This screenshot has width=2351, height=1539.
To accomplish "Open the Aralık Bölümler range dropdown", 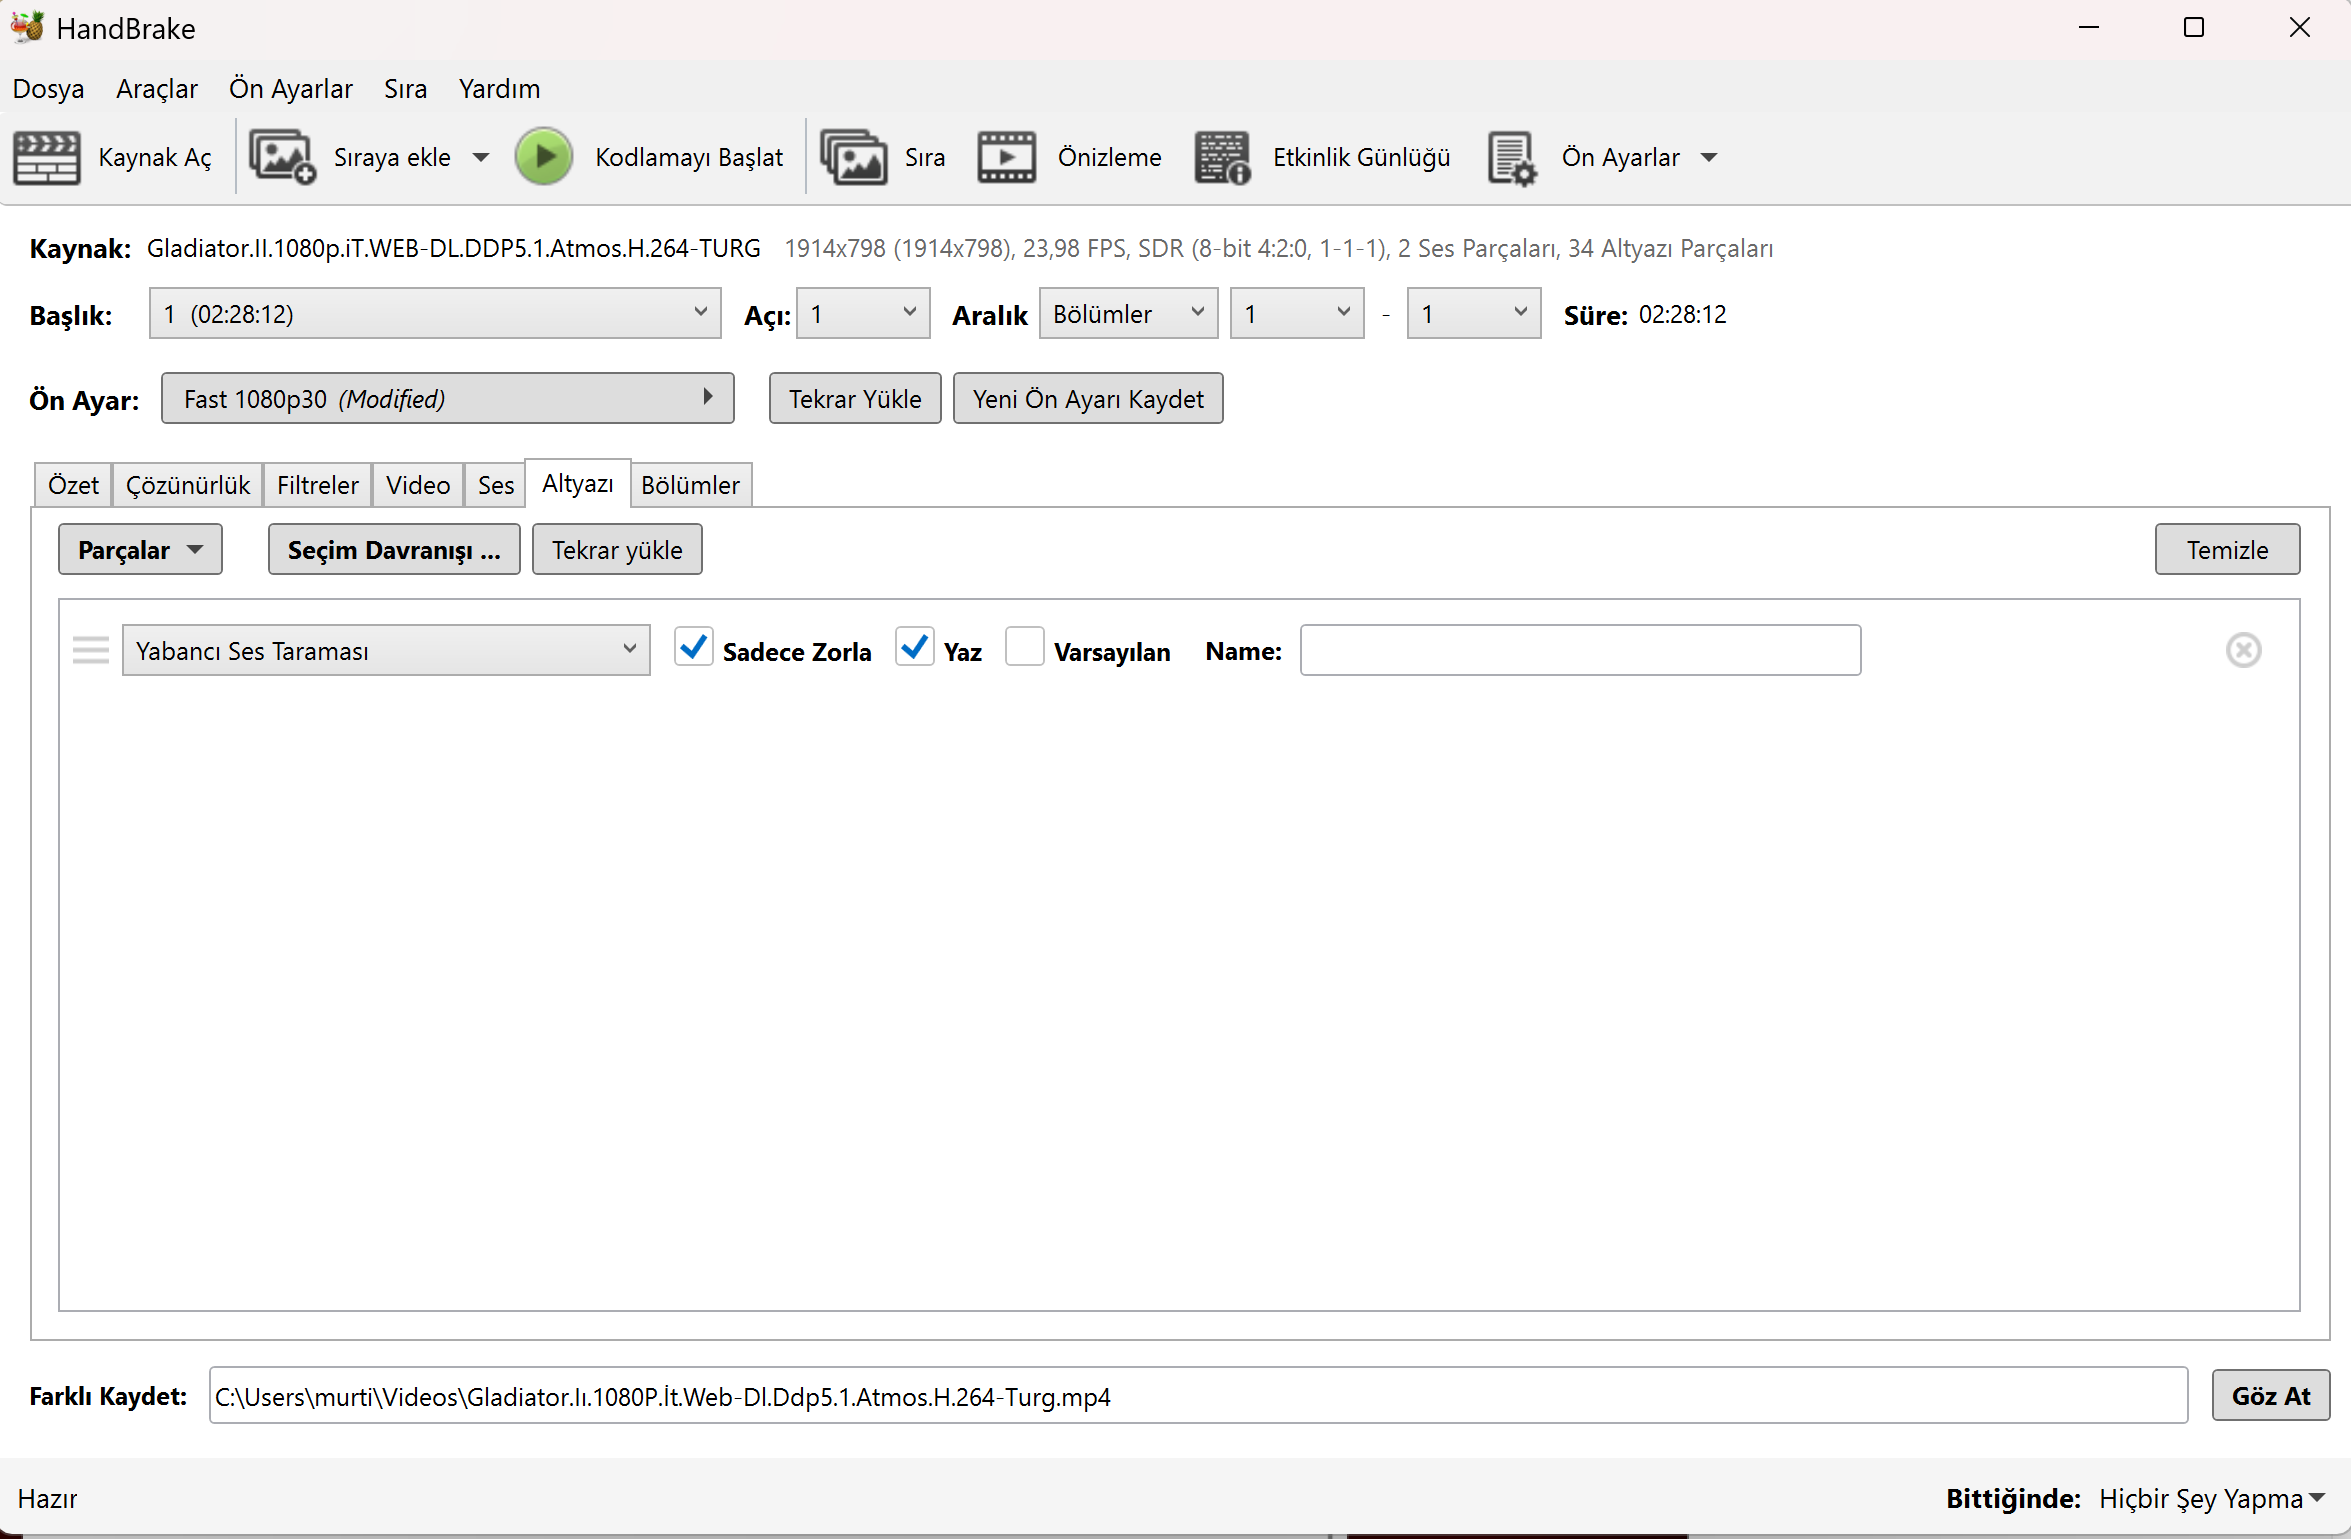I will [x=1128, y=314].
